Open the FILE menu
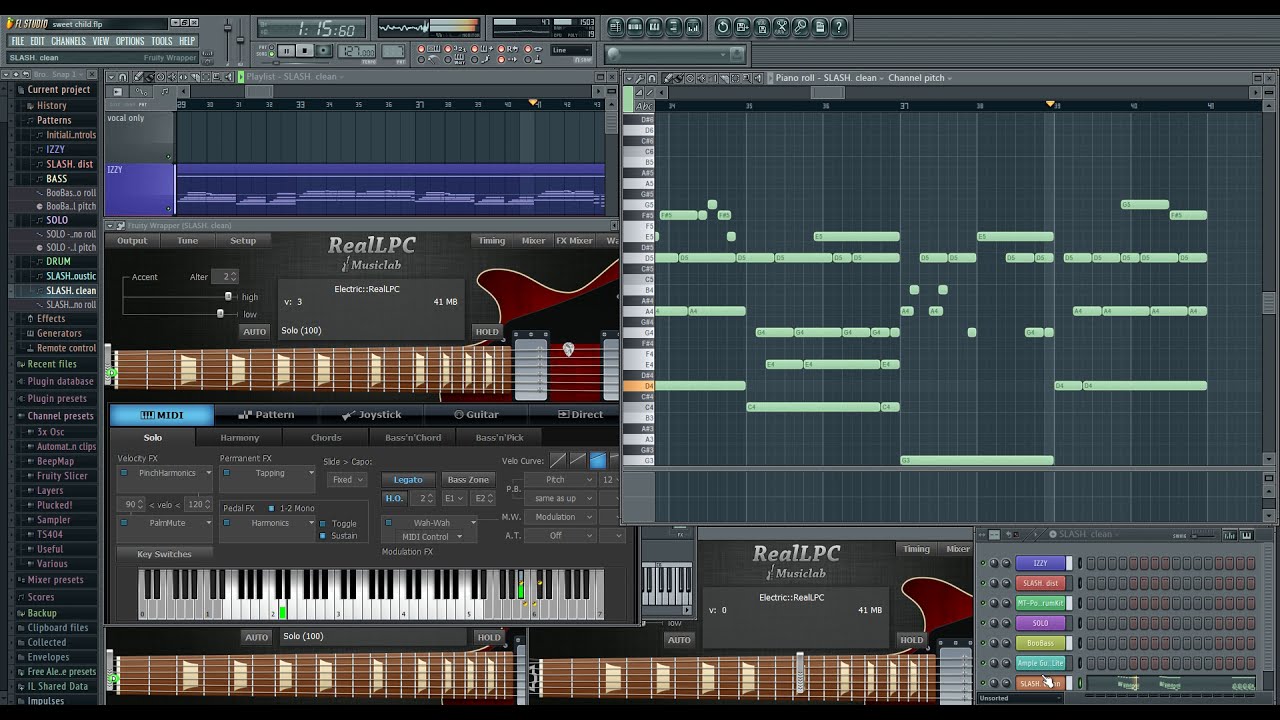The width and height of the screenshot is (1280, 720). click(17, 41)
